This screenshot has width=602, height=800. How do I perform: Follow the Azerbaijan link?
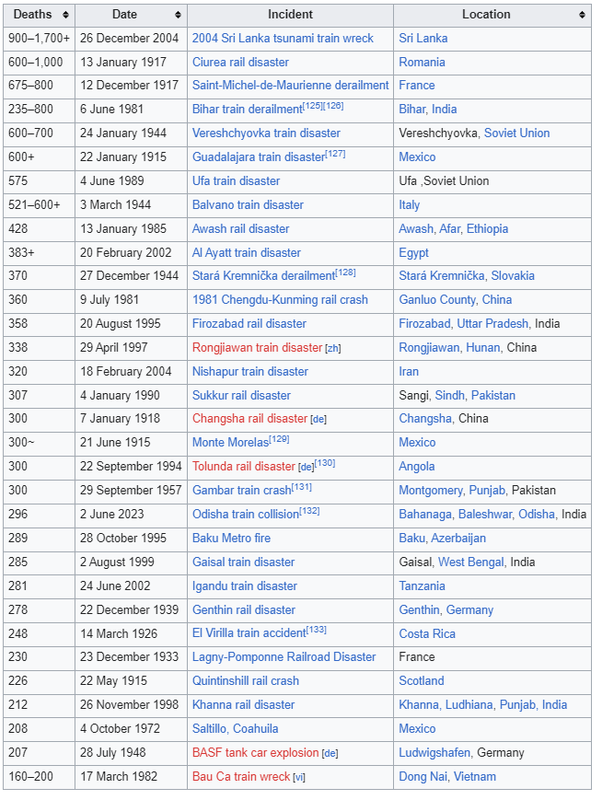[x=458, y=539]
